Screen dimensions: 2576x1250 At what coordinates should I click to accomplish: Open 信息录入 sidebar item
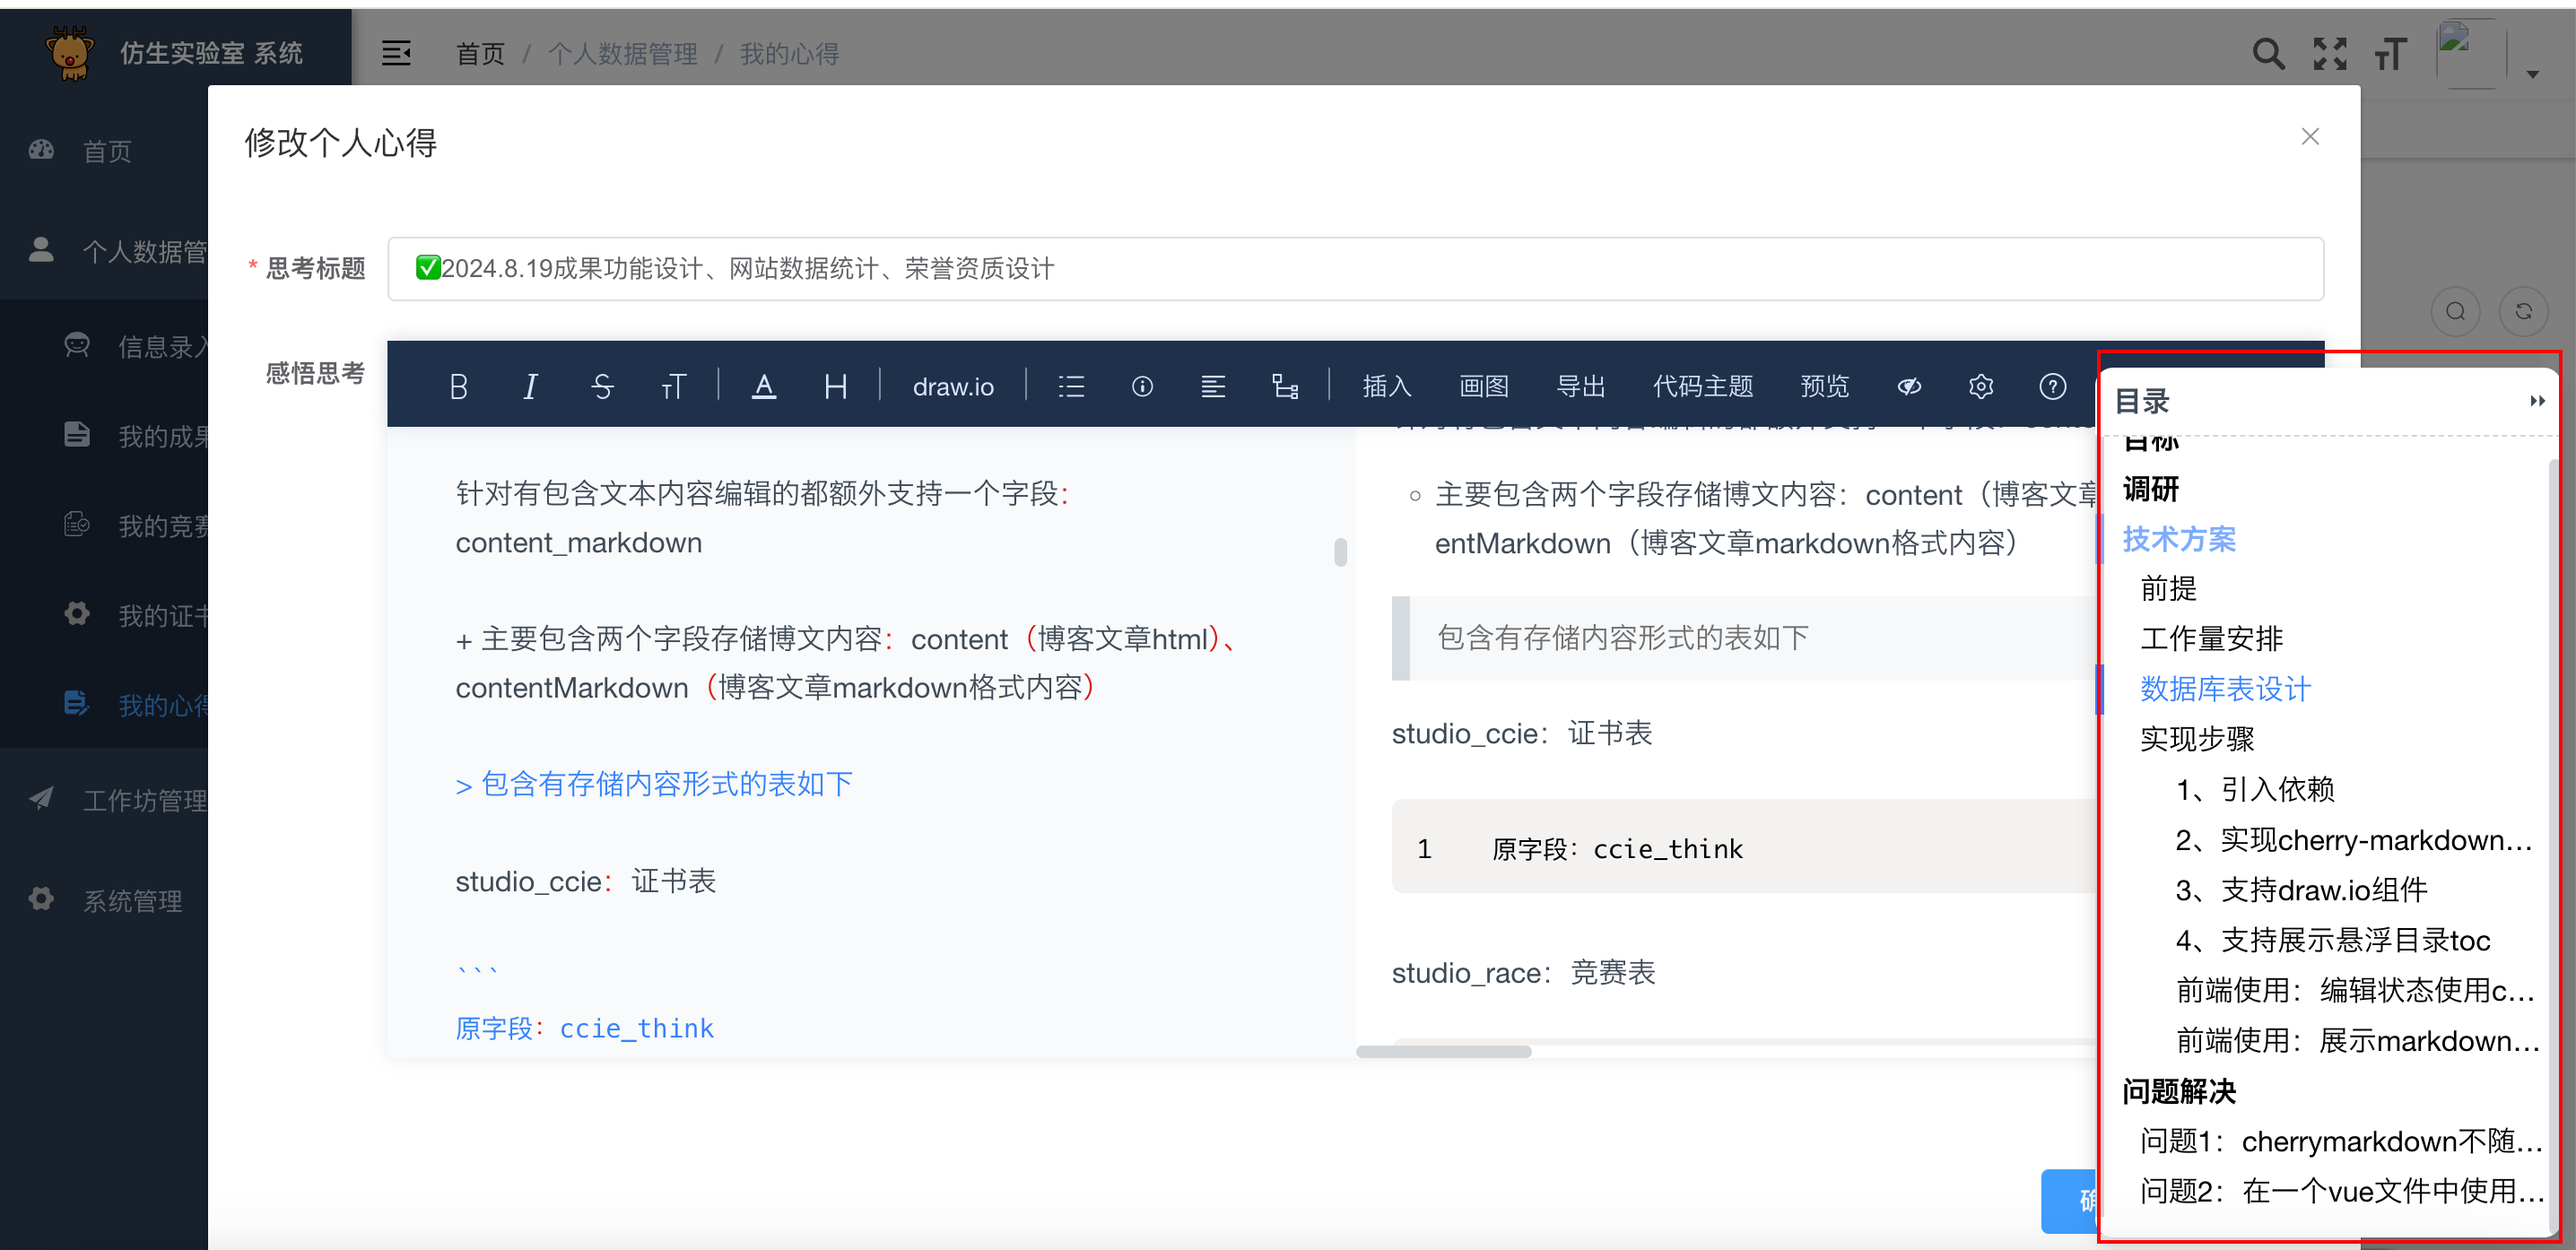pos(104,347)
